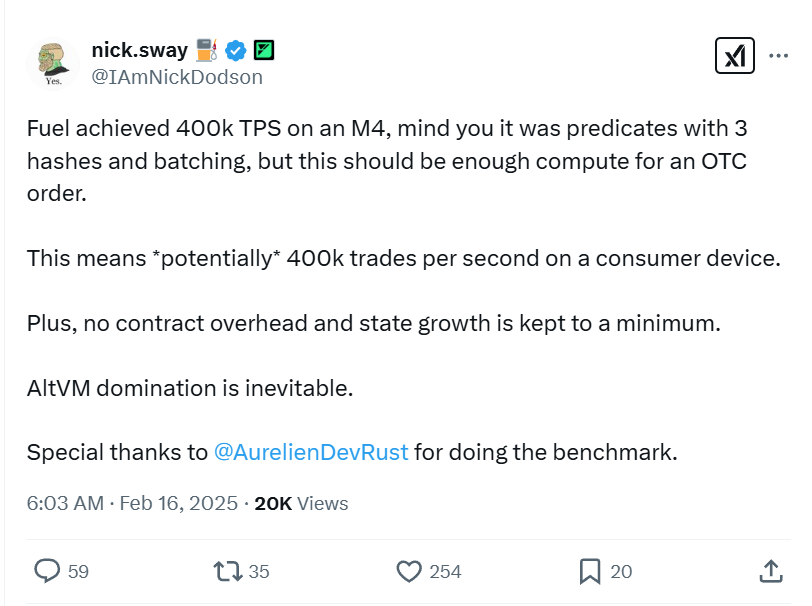Click the fuel pump emoji beside nick.sway
This screenshot has height=606, width=812.
(x=206, y=49)
